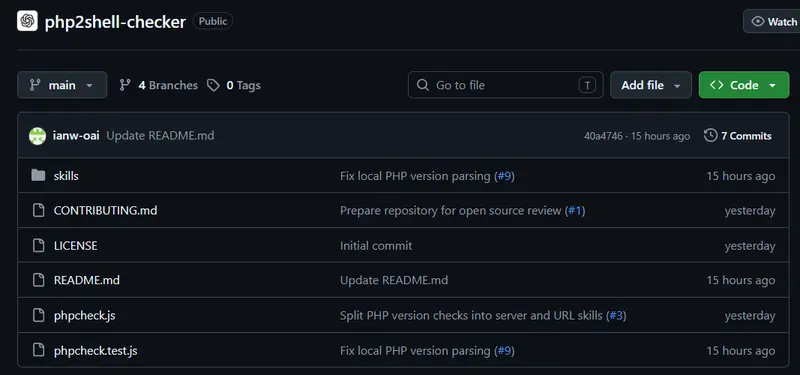Image resolution: width=800 pixels, height=375 pixels.
Task: Click the file icon for phpcheck.test.js
Action: (x=38, y=351)
